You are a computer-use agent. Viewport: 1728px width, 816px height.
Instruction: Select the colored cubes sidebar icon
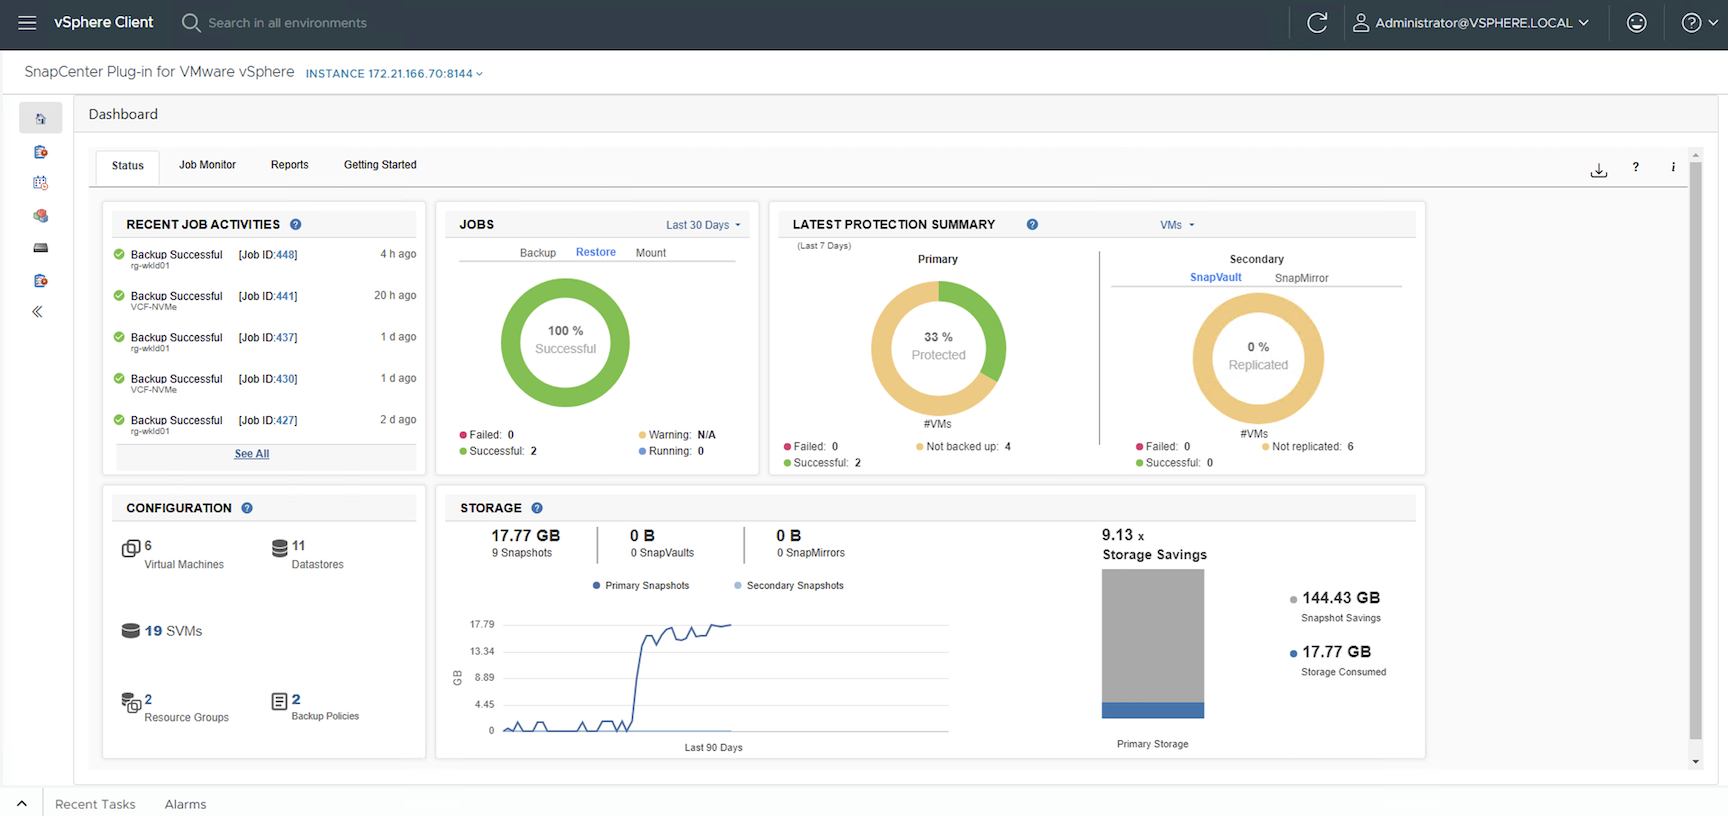coord(40,216)
